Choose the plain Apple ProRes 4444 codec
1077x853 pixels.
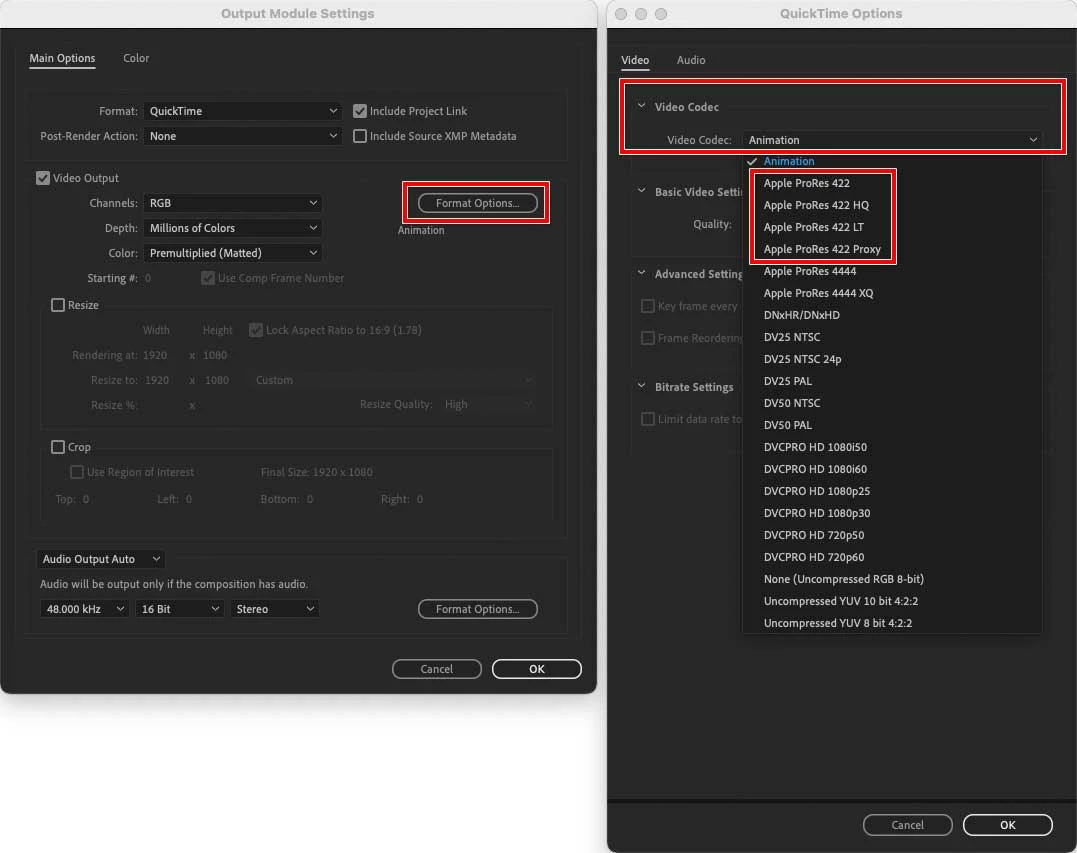coord(892,271)
